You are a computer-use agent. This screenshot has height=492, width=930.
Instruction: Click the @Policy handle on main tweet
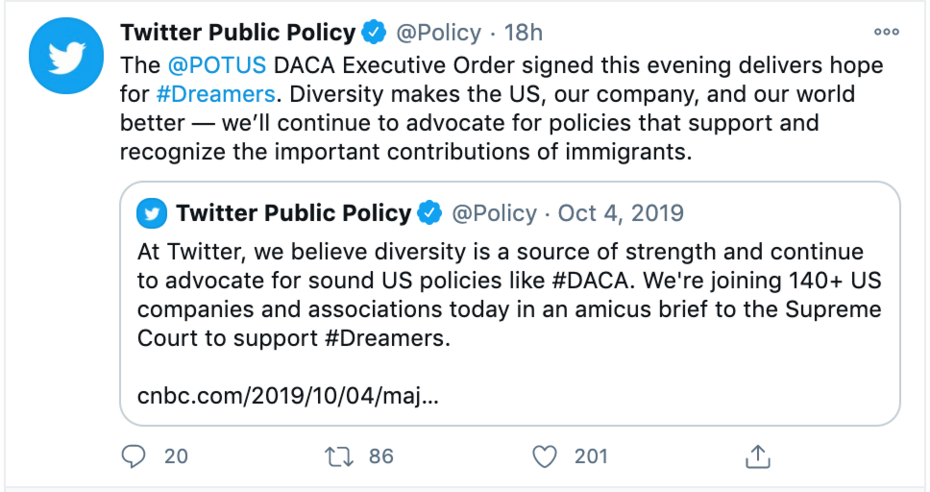pos(439,33)
